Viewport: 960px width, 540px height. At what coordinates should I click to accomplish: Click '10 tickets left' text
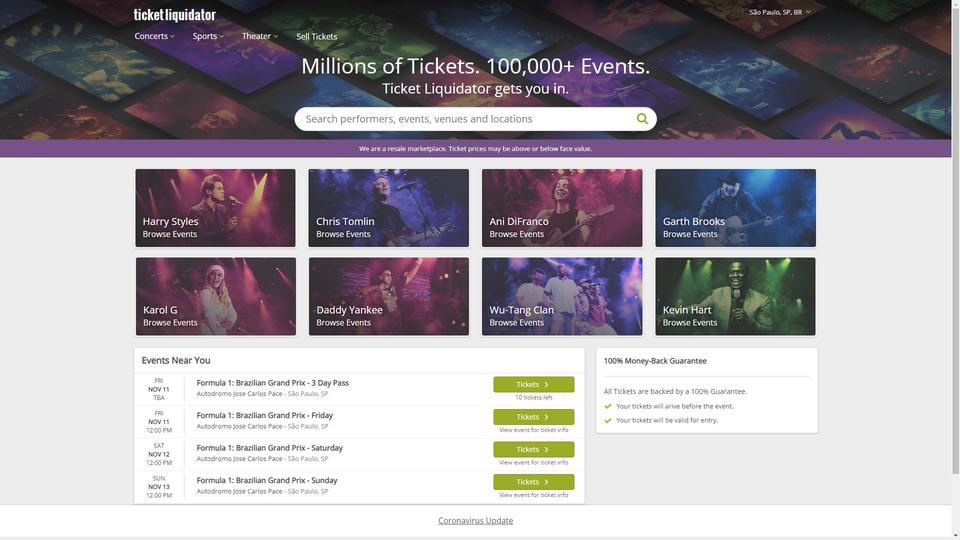click(x=534, y=397)
